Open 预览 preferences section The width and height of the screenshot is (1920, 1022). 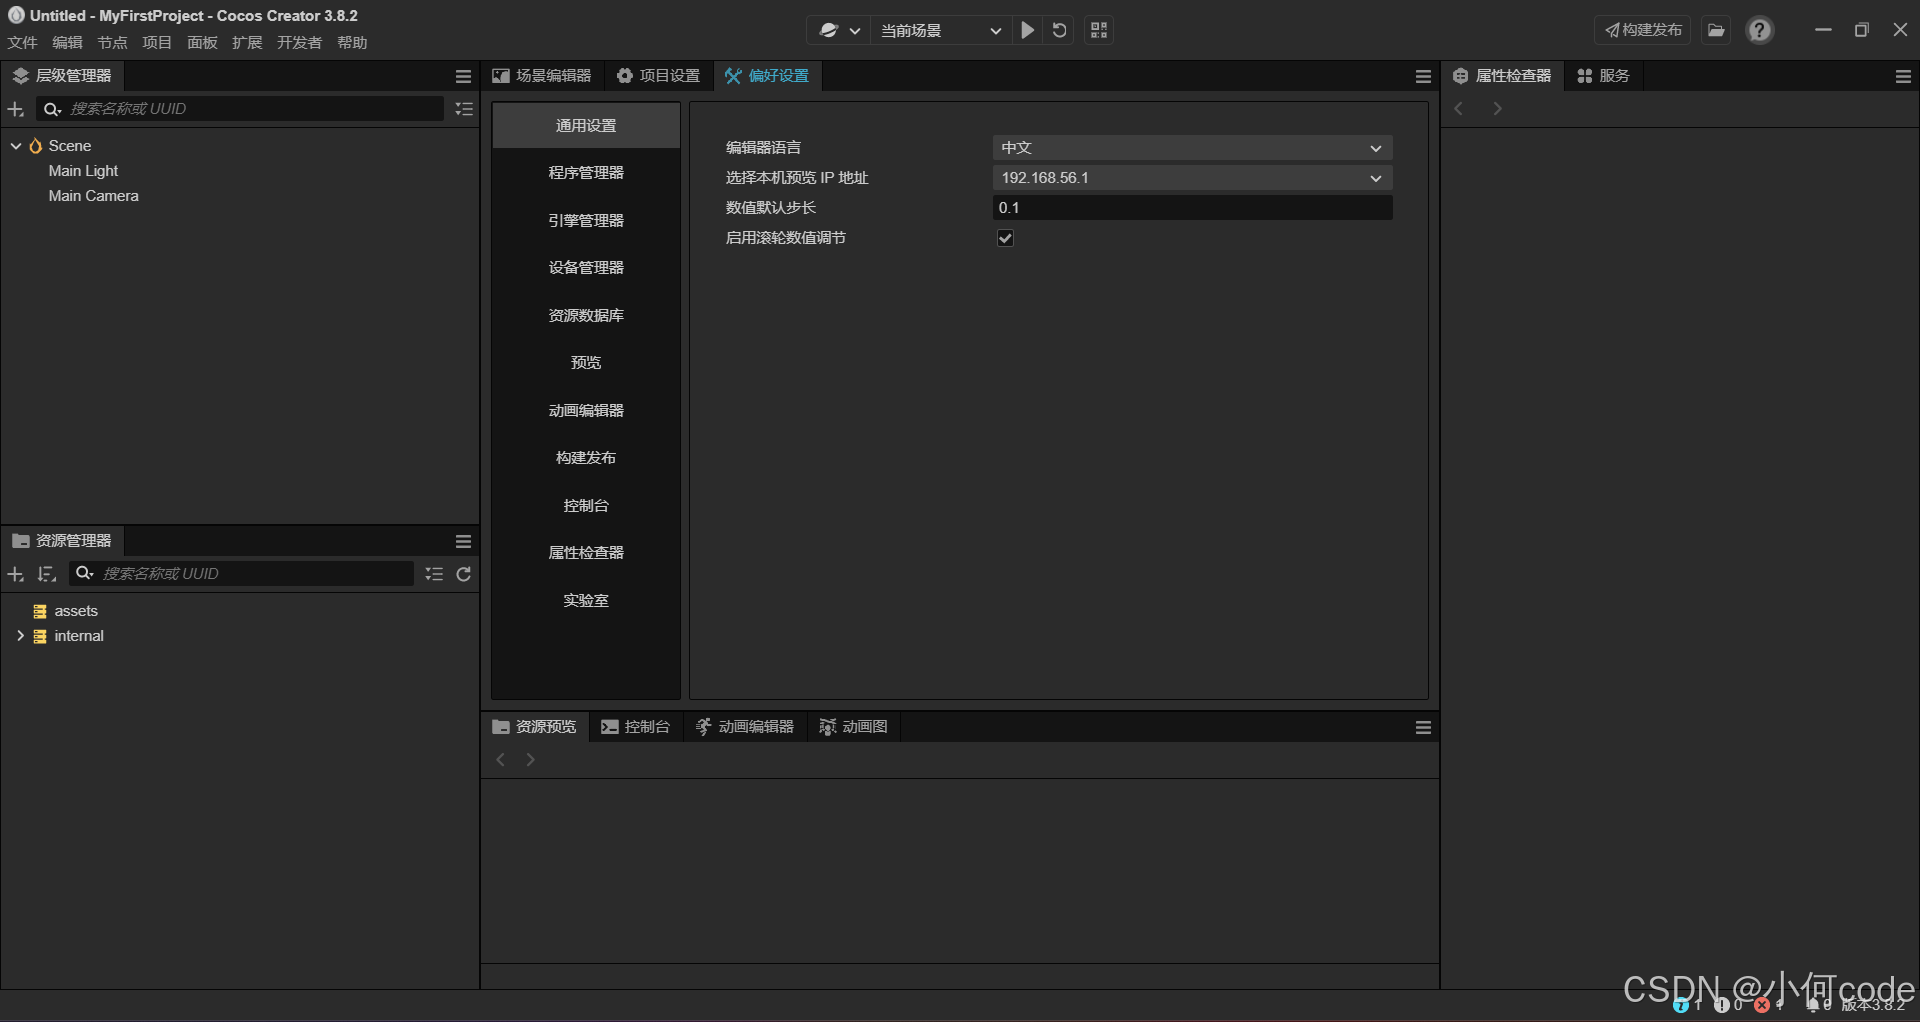coord(586,363)
